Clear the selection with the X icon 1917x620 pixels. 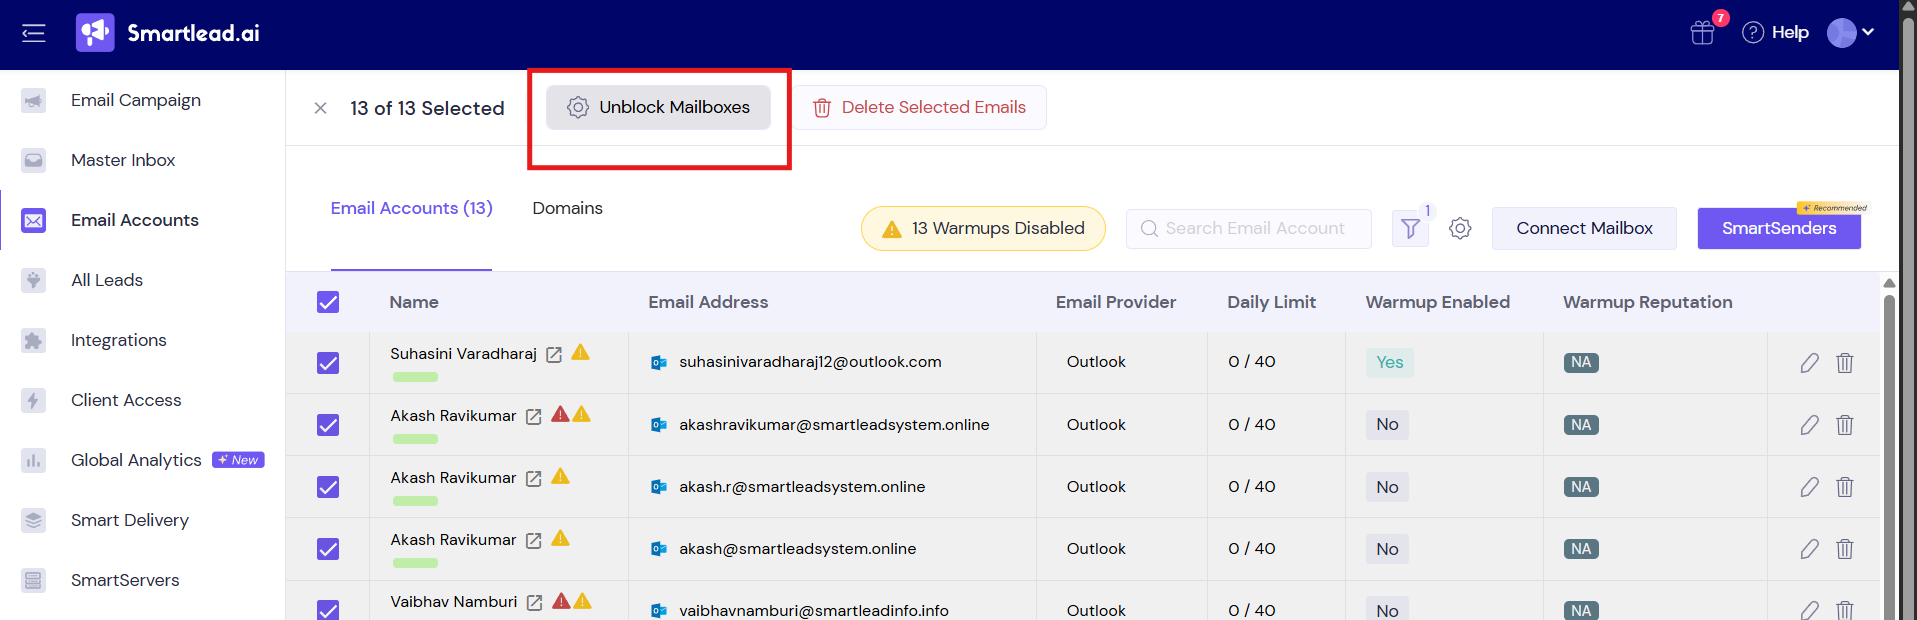pyautogui.click(x=320, y=108)
